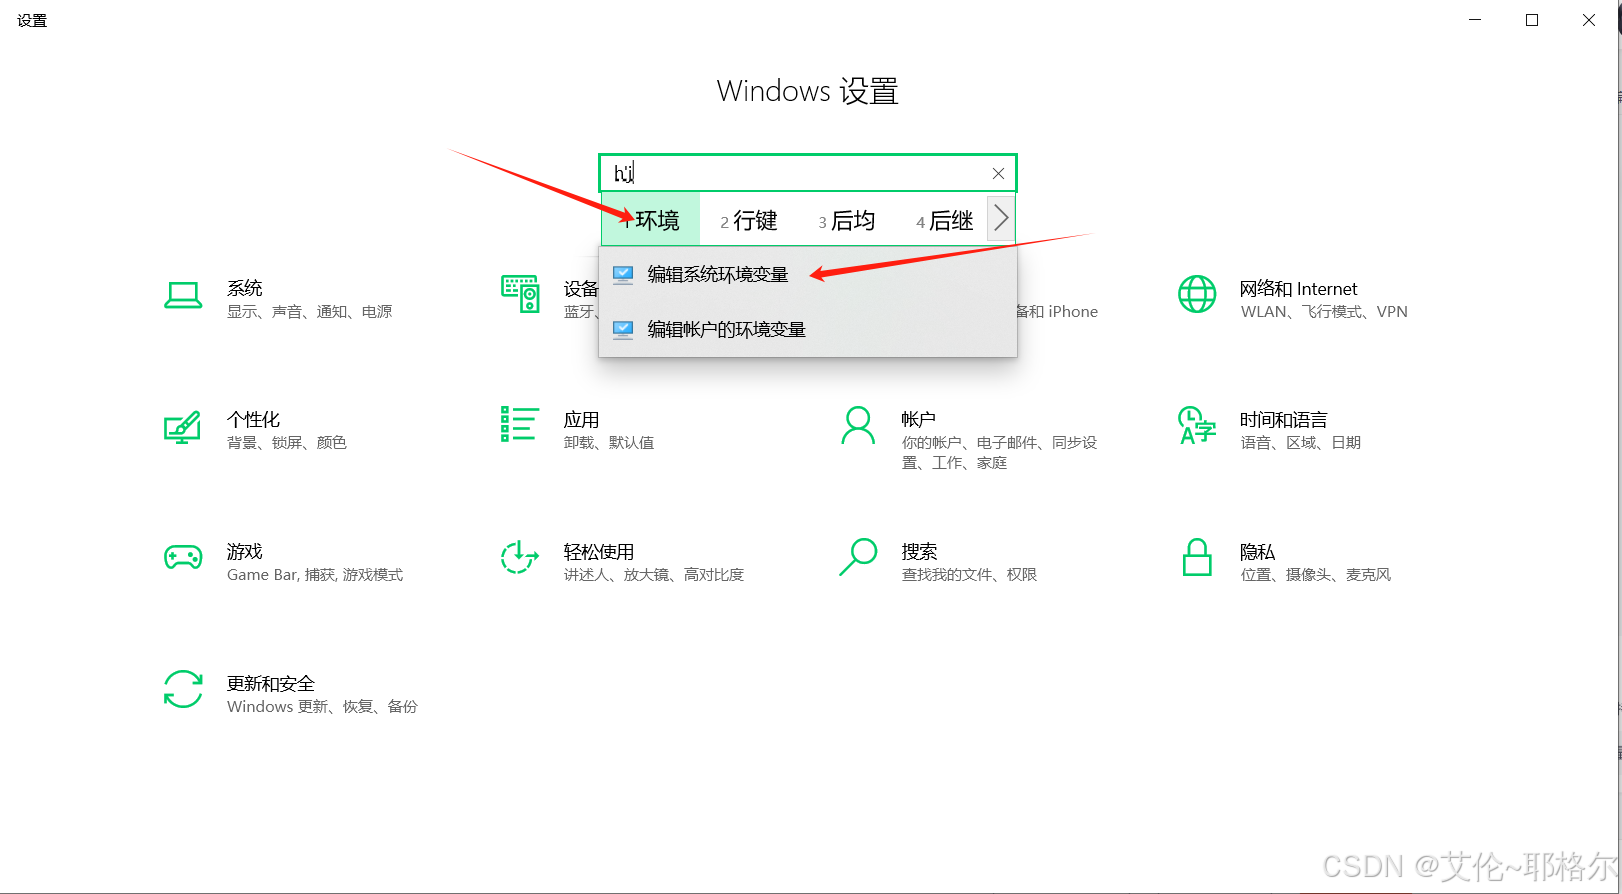Click the 时间和语言 icon
The width and height of the screenshot is (1622, 894).
[1197, 425]
